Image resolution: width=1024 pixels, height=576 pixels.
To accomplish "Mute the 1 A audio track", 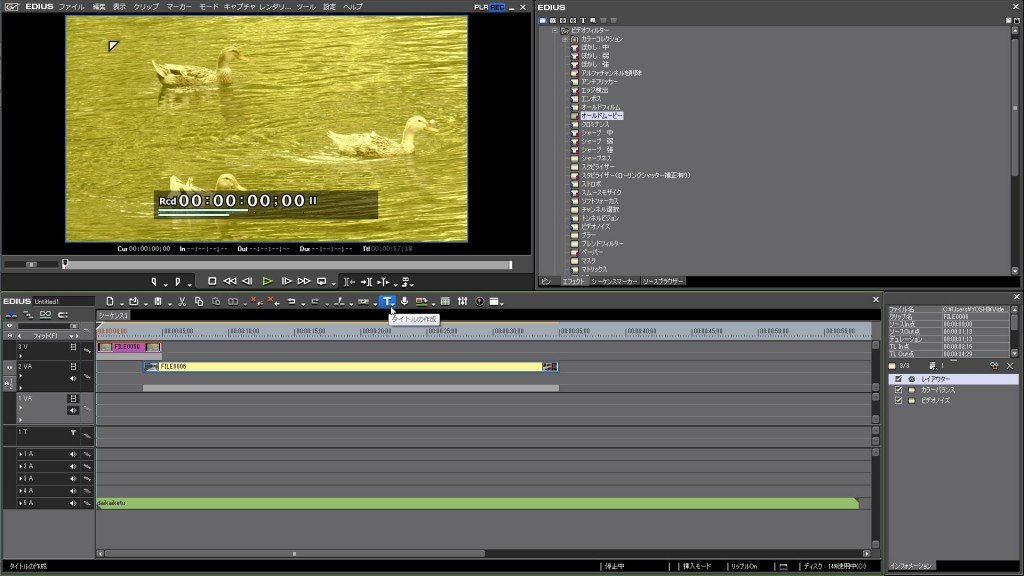I will [x=73, y=454].
